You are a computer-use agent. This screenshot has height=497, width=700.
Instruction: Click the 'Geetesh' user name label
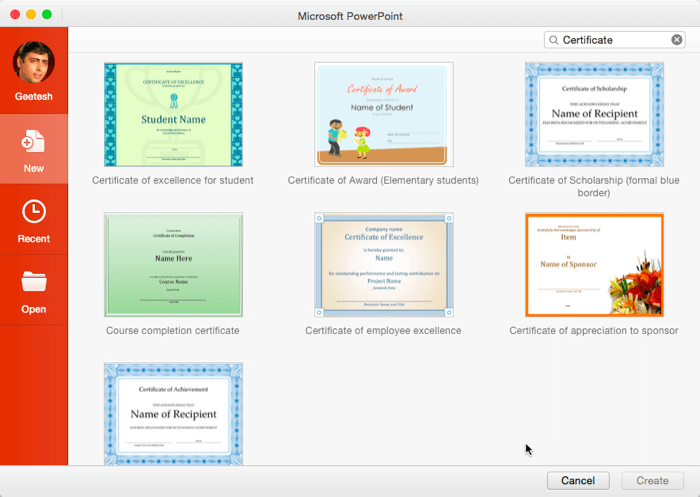coord(33,96)
